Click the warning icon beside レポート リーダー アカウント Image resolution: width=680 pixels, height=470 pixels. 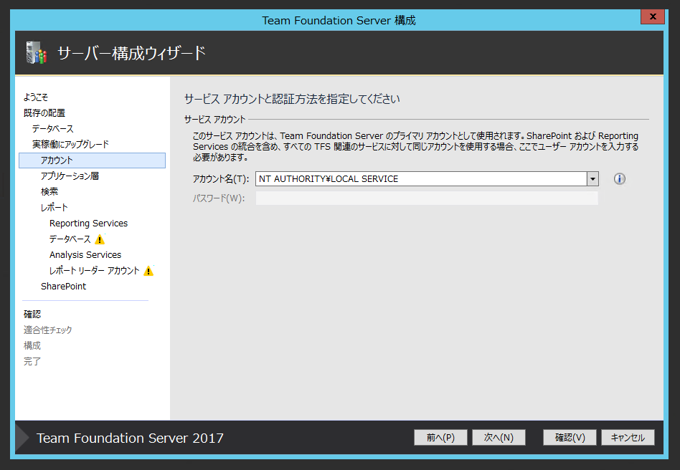tap(148, 271)
